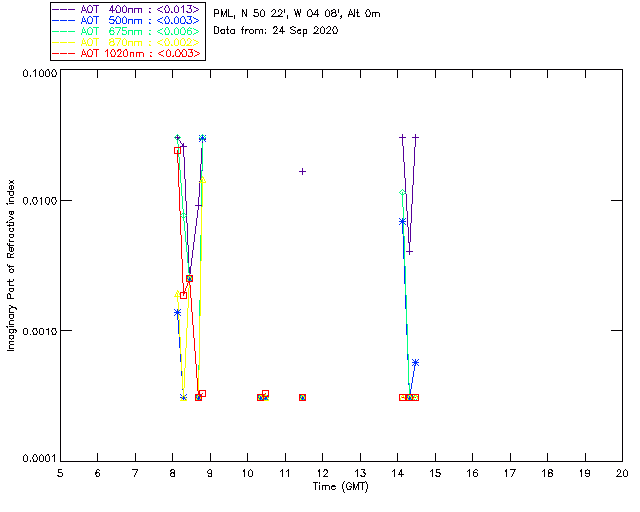Click the red square marker near 10.5 GMT

tap(265, 394)
